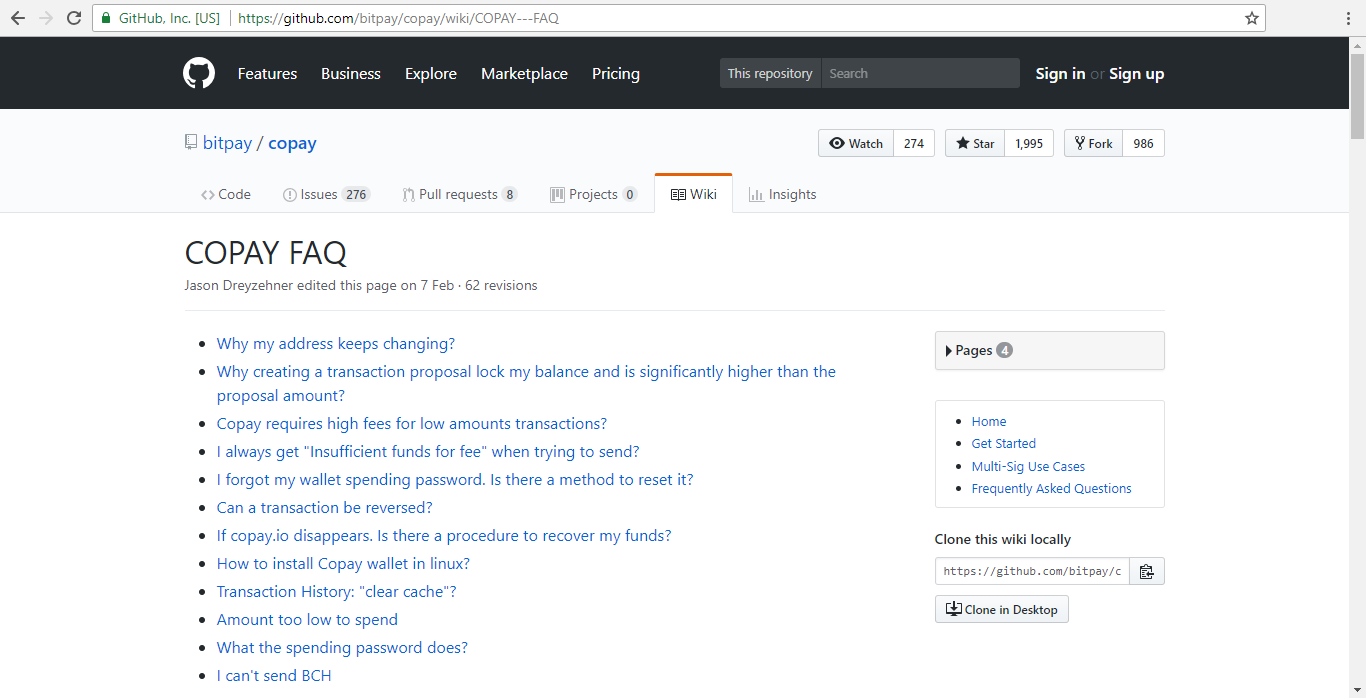
Task: Open the Business nav link
Action: tap(351, 73)
